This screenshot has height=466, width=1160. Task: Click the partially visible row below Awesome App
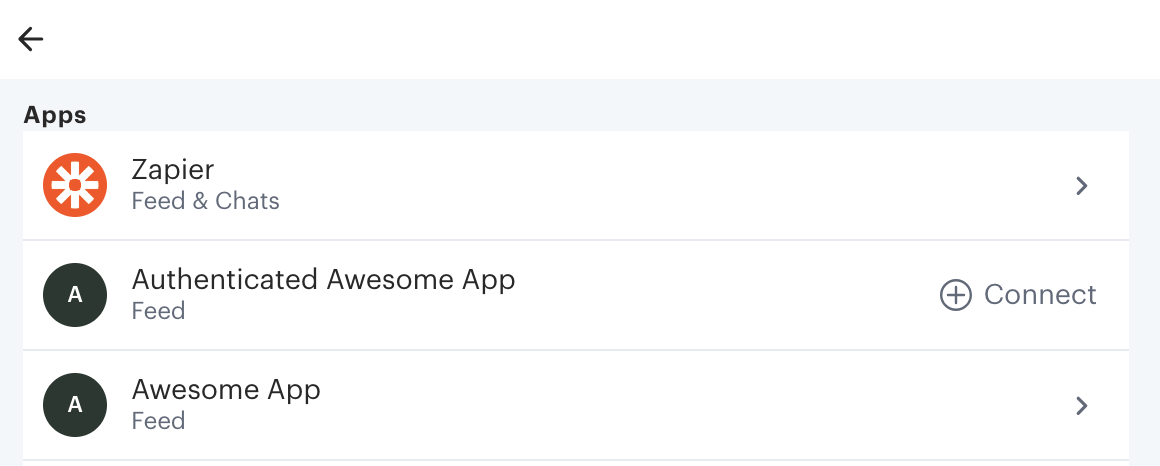576,464
